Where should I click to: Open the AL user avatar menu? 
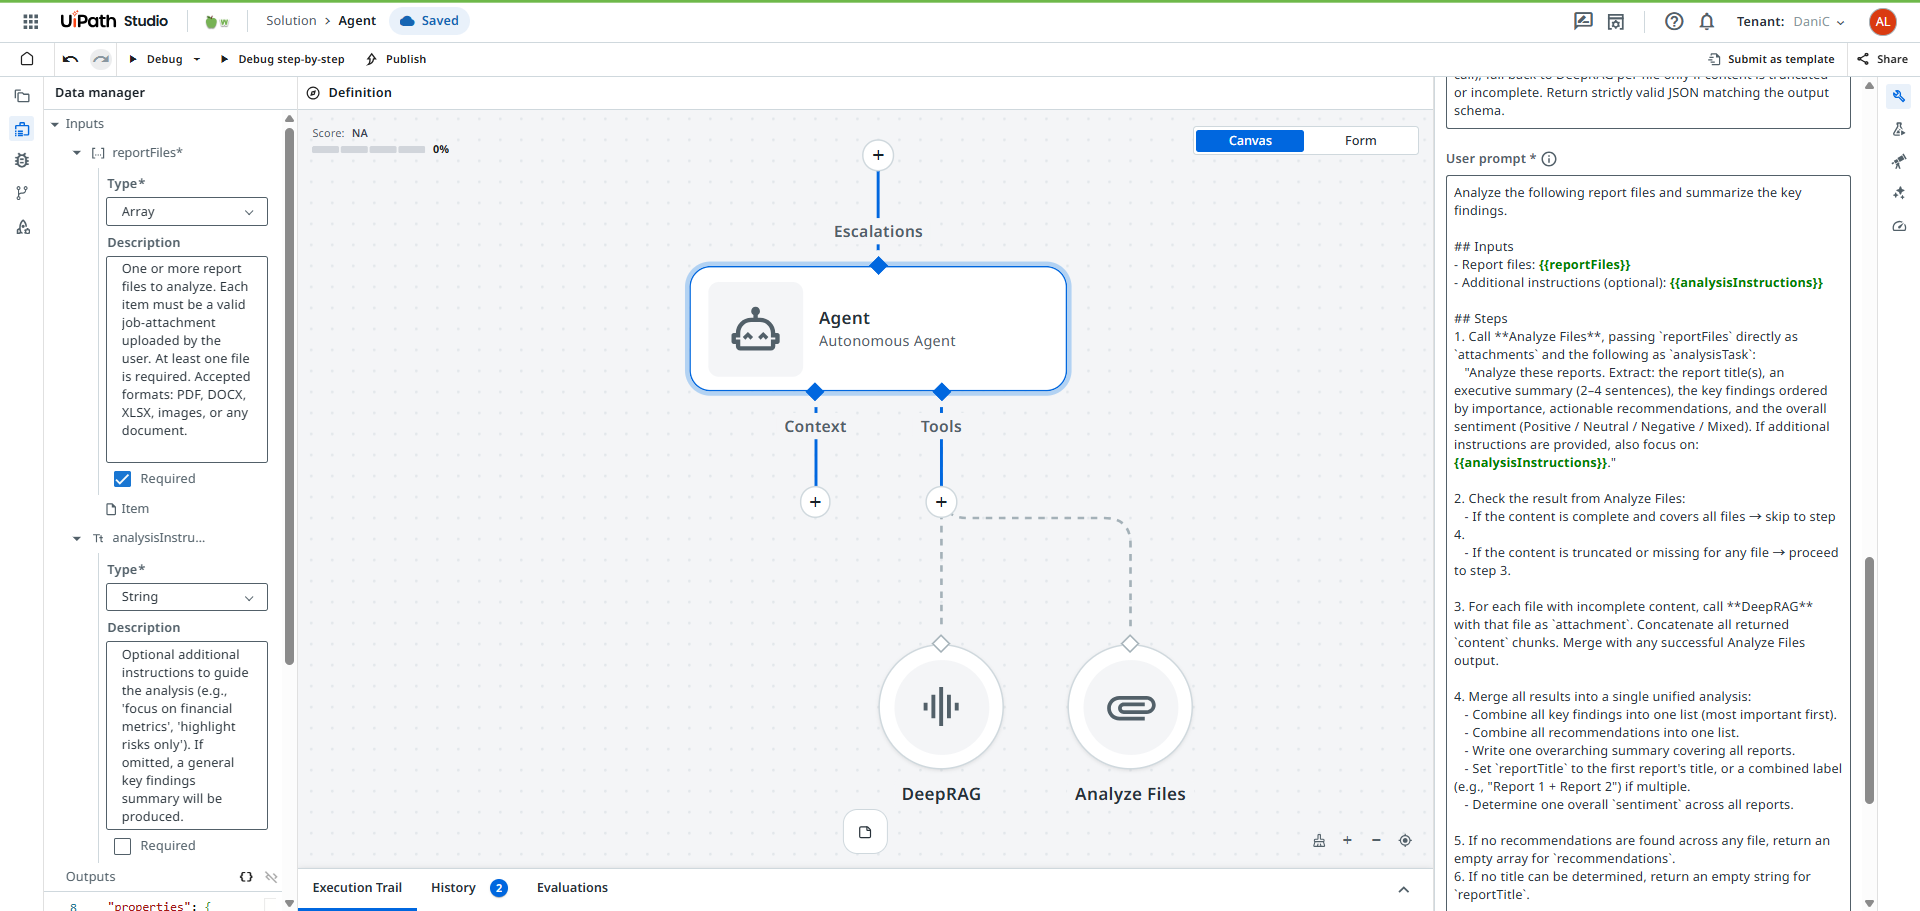[x=1883, y=21]
